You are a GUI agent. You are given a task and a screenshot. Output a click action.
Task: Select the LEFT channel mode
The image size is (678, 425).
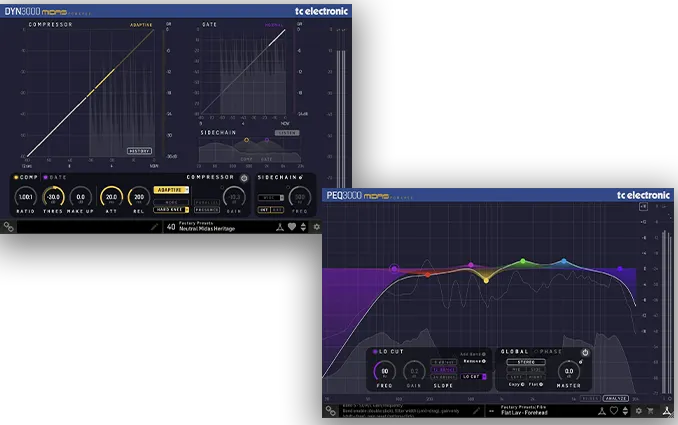(x=516, y=377)
